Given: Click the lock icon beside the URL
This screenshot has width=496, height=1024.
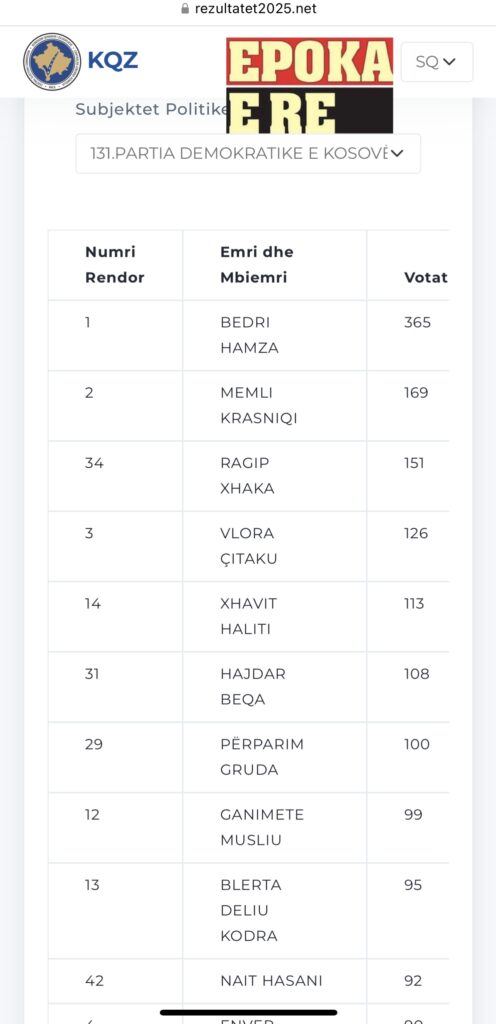Looking at the screenshot, I should point(185,9).
